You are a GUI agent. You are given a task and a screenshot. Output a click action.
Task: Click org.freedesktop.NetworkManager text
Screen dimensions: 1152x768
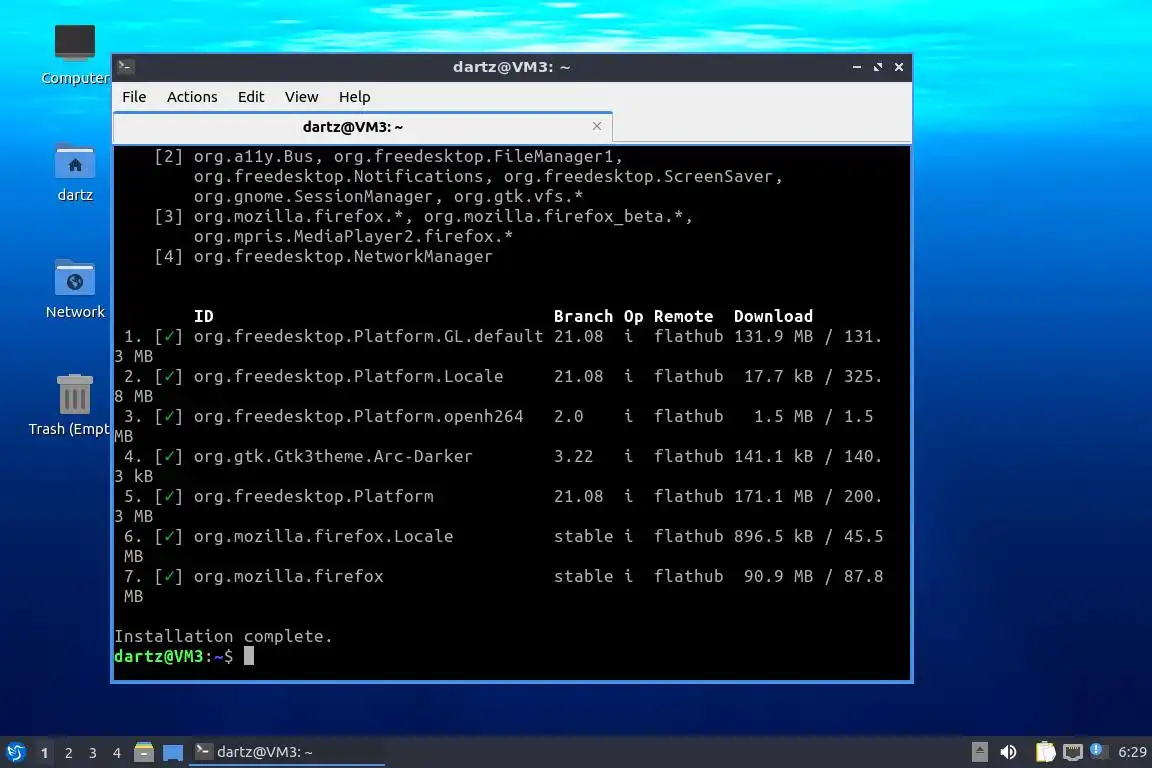[x=343, y=256]
